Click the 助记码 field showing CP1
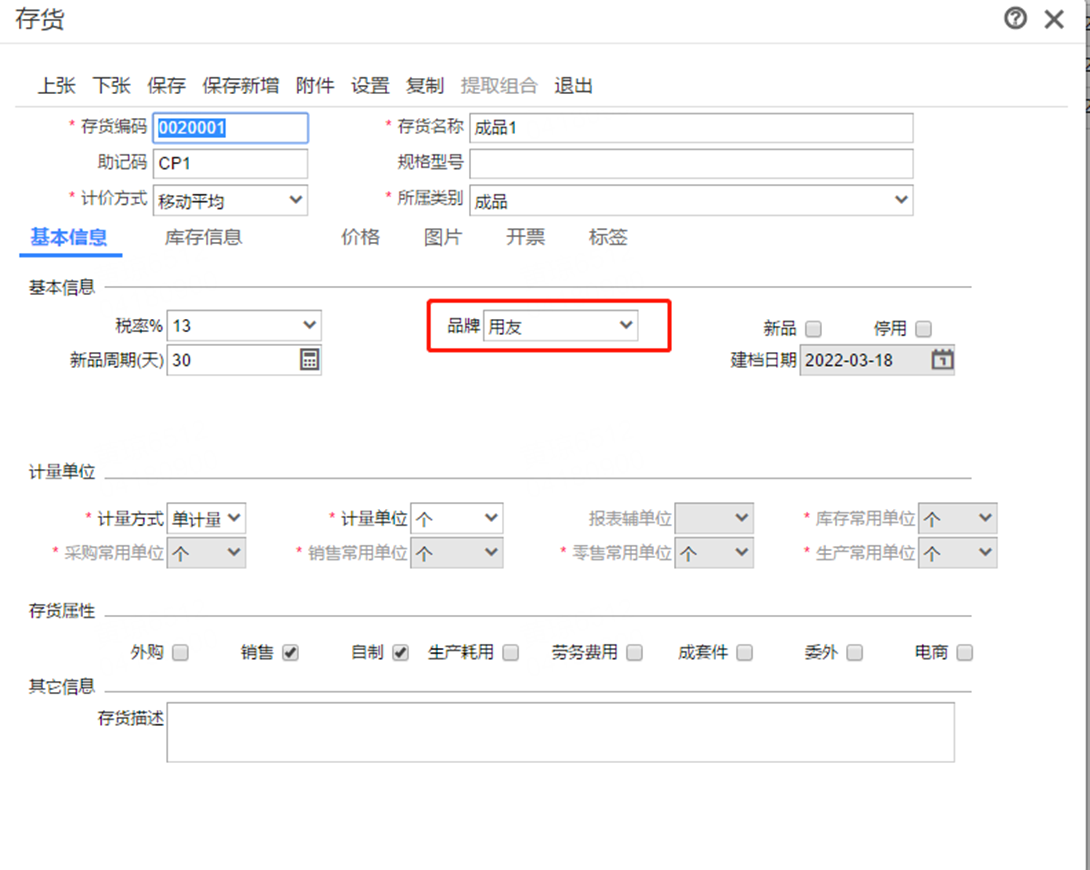 (230, 163)
